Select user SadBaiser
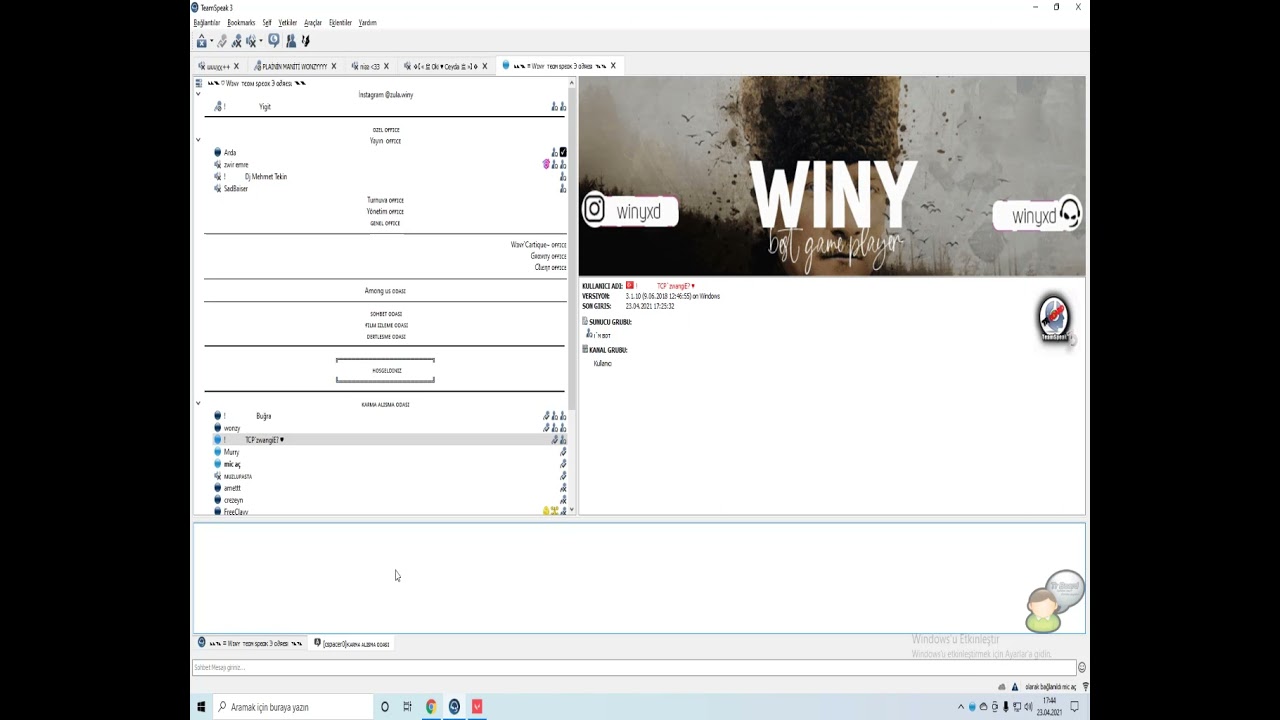This screenshot has width=1280, height=720. pos(235,189)
